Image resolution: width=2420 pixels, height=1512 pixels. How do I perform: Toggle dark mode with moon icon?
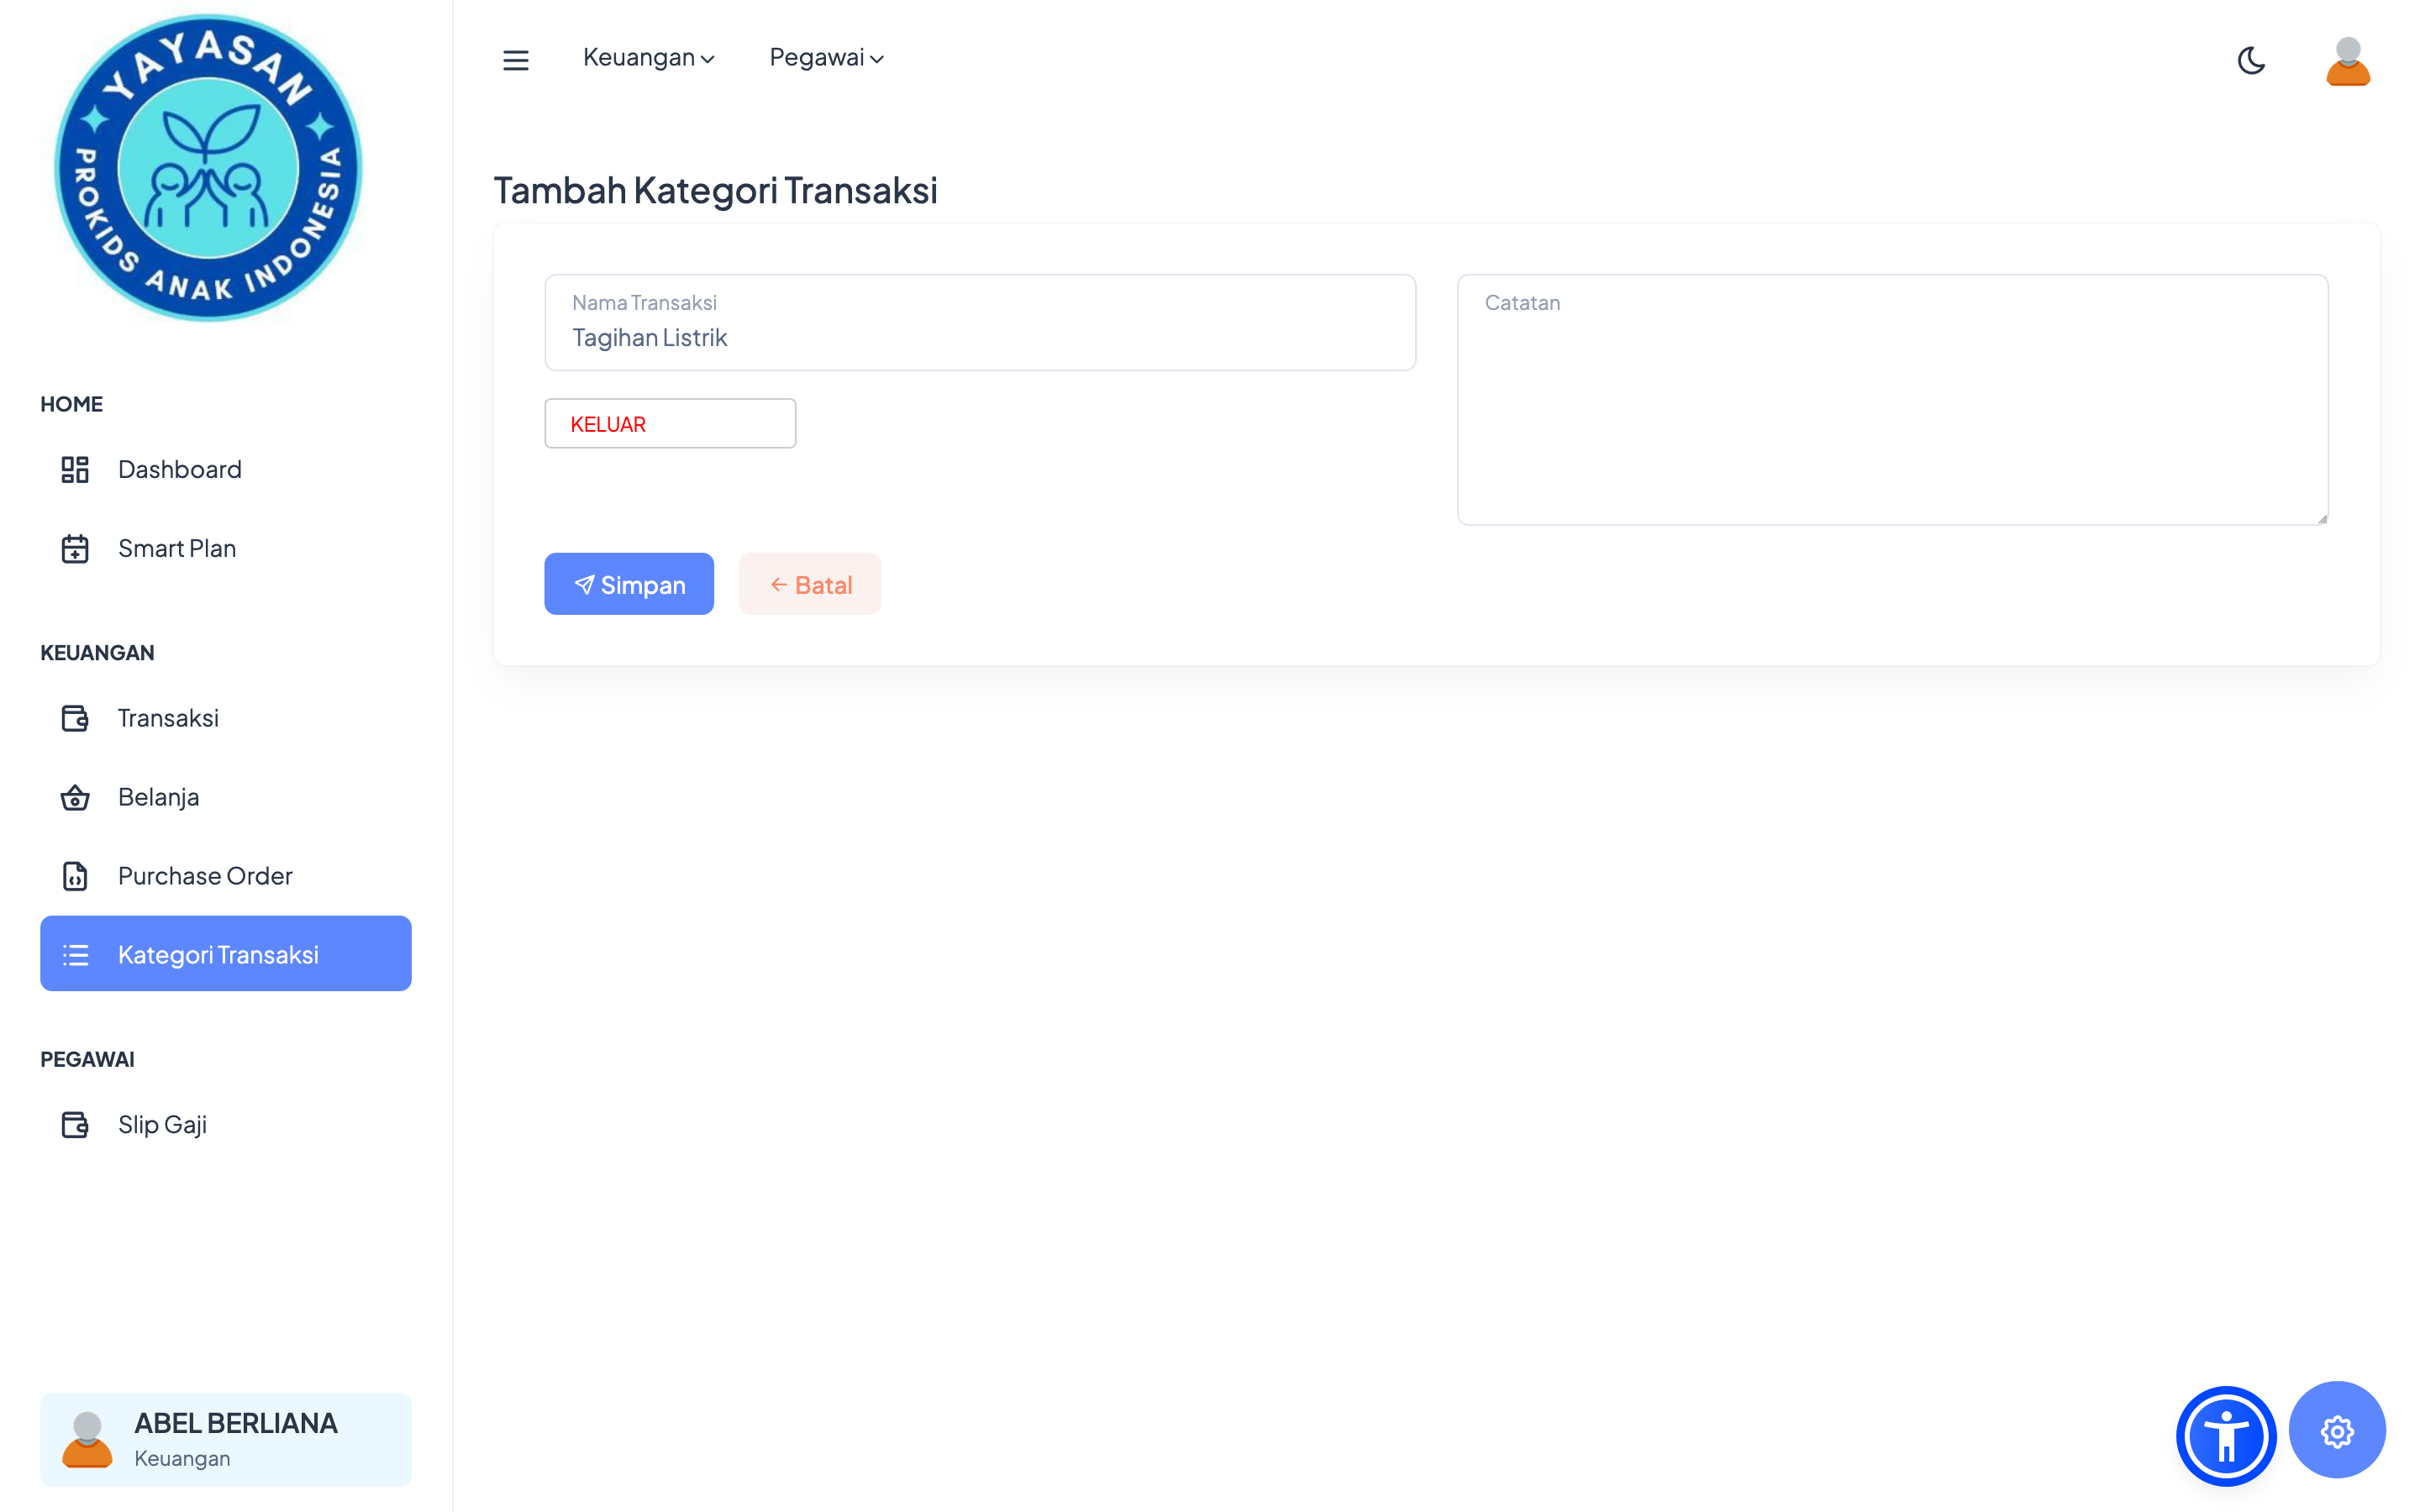coord(2250,61)
